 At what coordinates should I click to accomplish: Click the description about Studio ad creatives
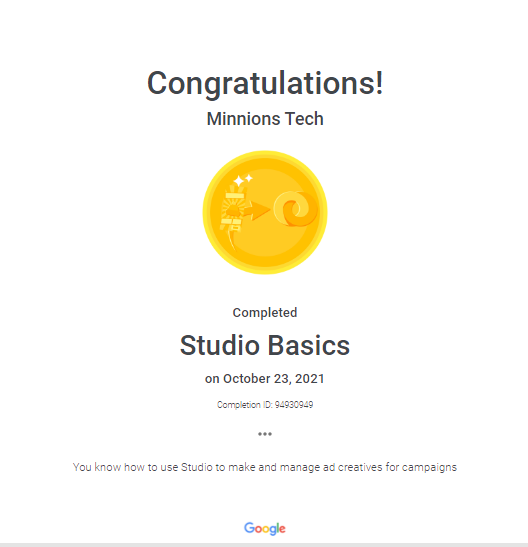265,467
